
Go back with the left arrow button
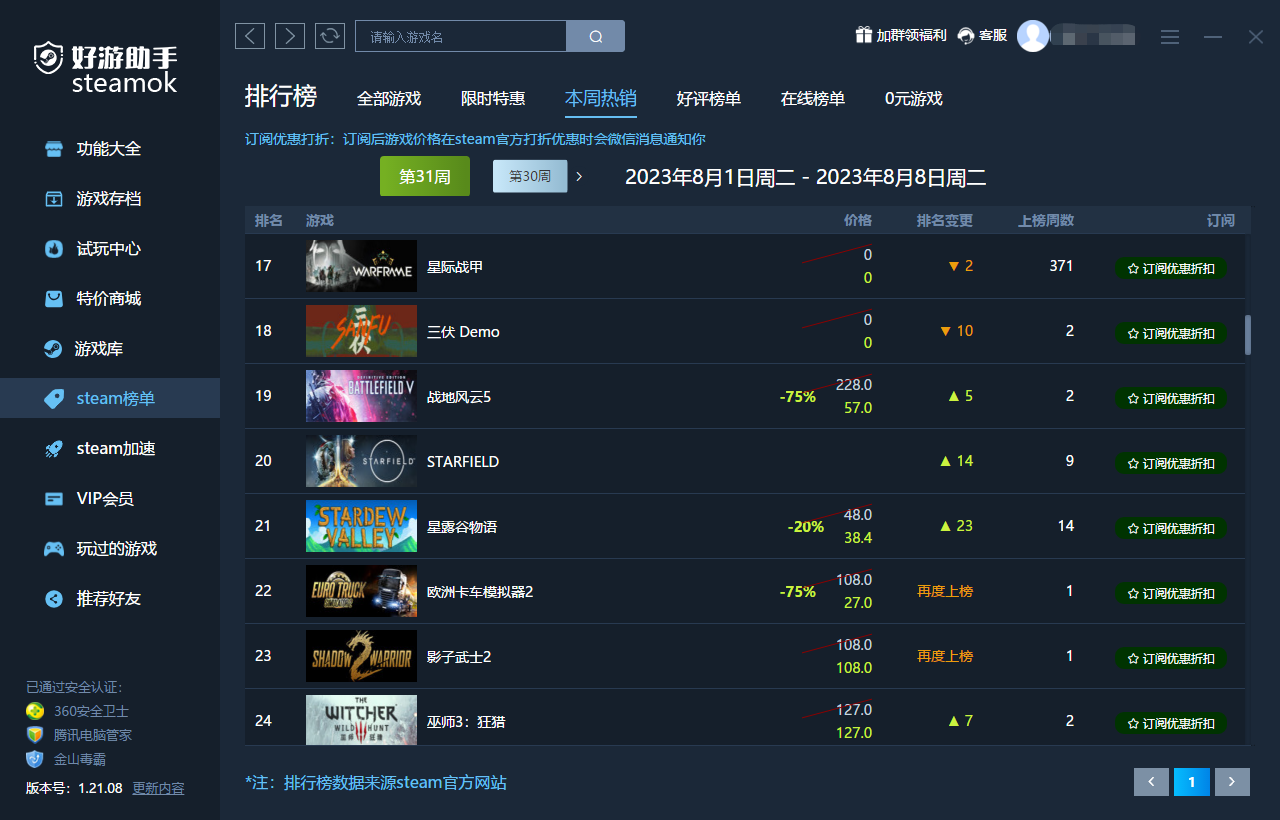pyautogui.click(x=250, y=36)
